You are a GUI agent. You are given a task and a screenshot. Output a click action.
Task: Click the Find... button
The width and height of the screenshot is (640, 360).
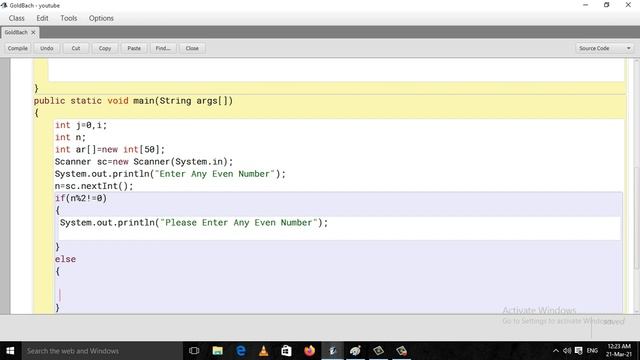click(163, 48)
